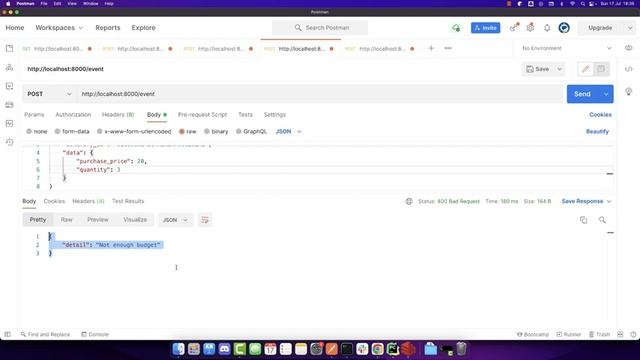Viewport: 640px width, 360px height.
Task: Open the Save options arrow
Action: pos(560,69)
